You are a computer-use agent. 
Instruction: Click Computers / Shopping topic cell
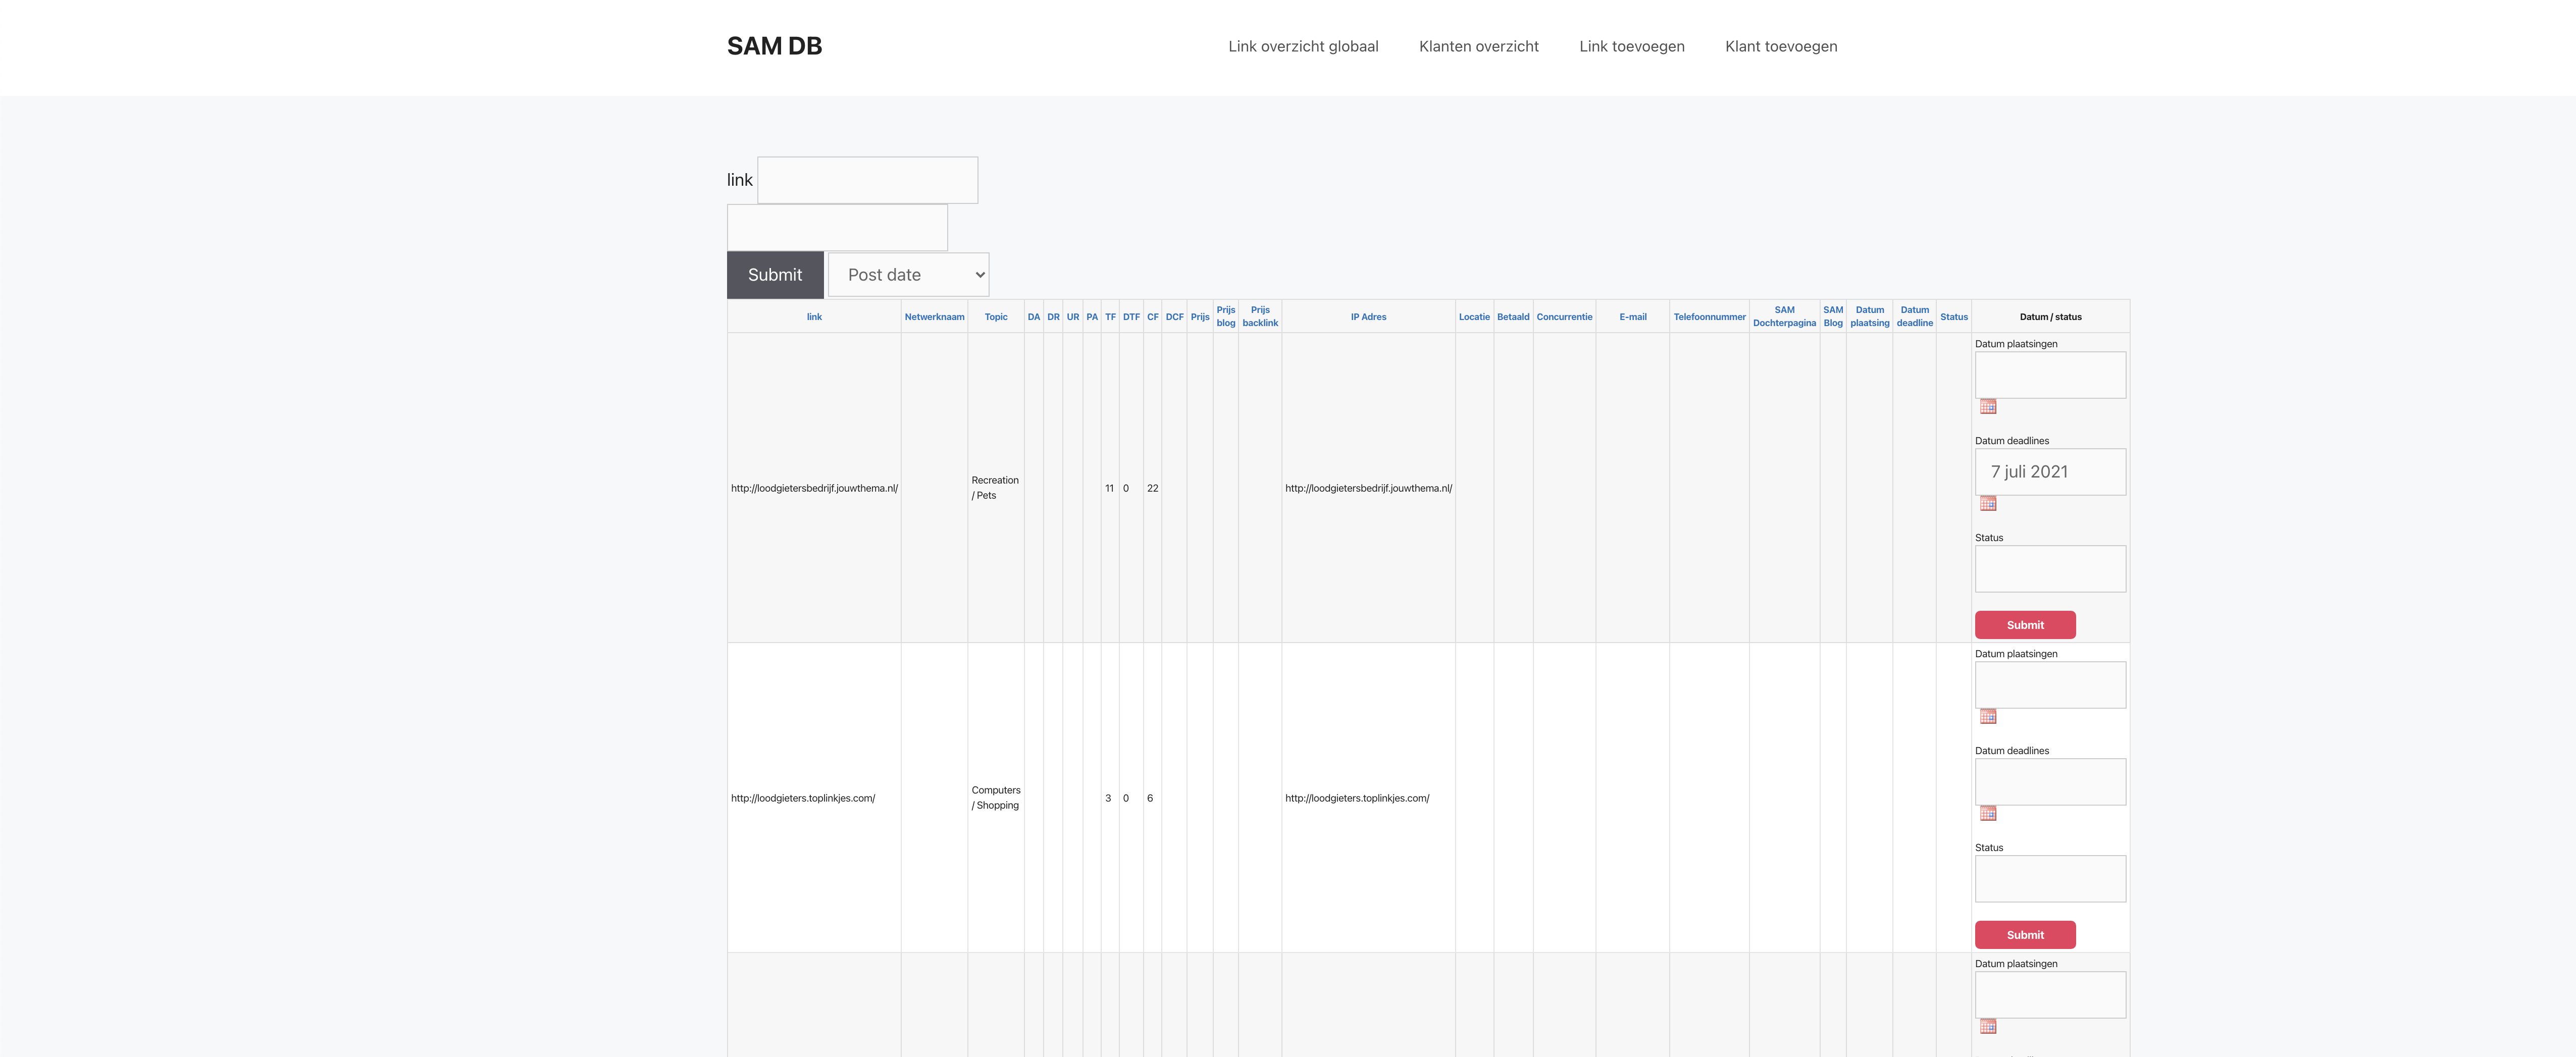coord(996,798)
